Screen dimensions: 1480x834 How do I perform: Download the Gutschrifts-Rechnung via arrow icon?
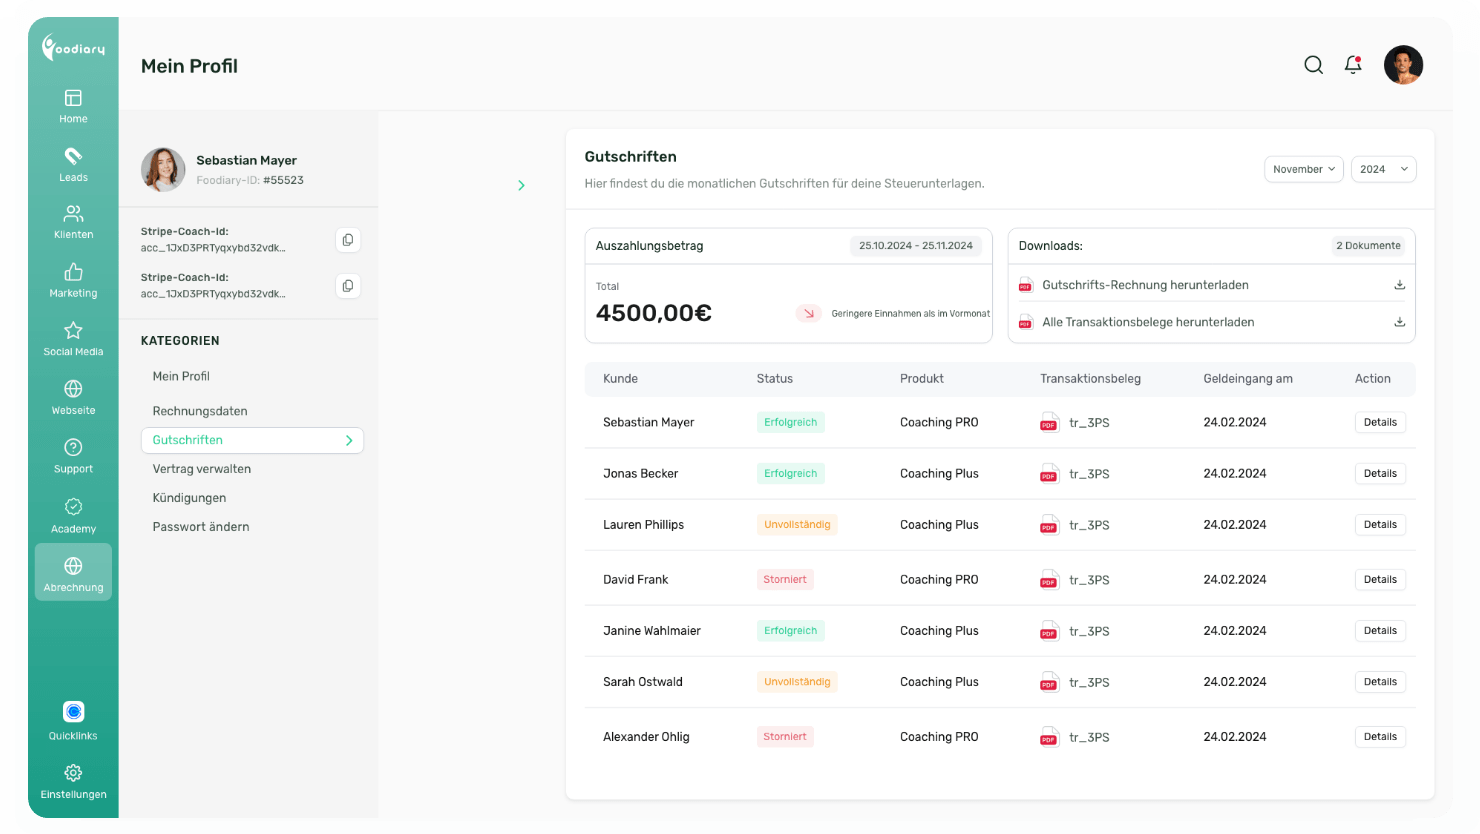pos(1399,285)
